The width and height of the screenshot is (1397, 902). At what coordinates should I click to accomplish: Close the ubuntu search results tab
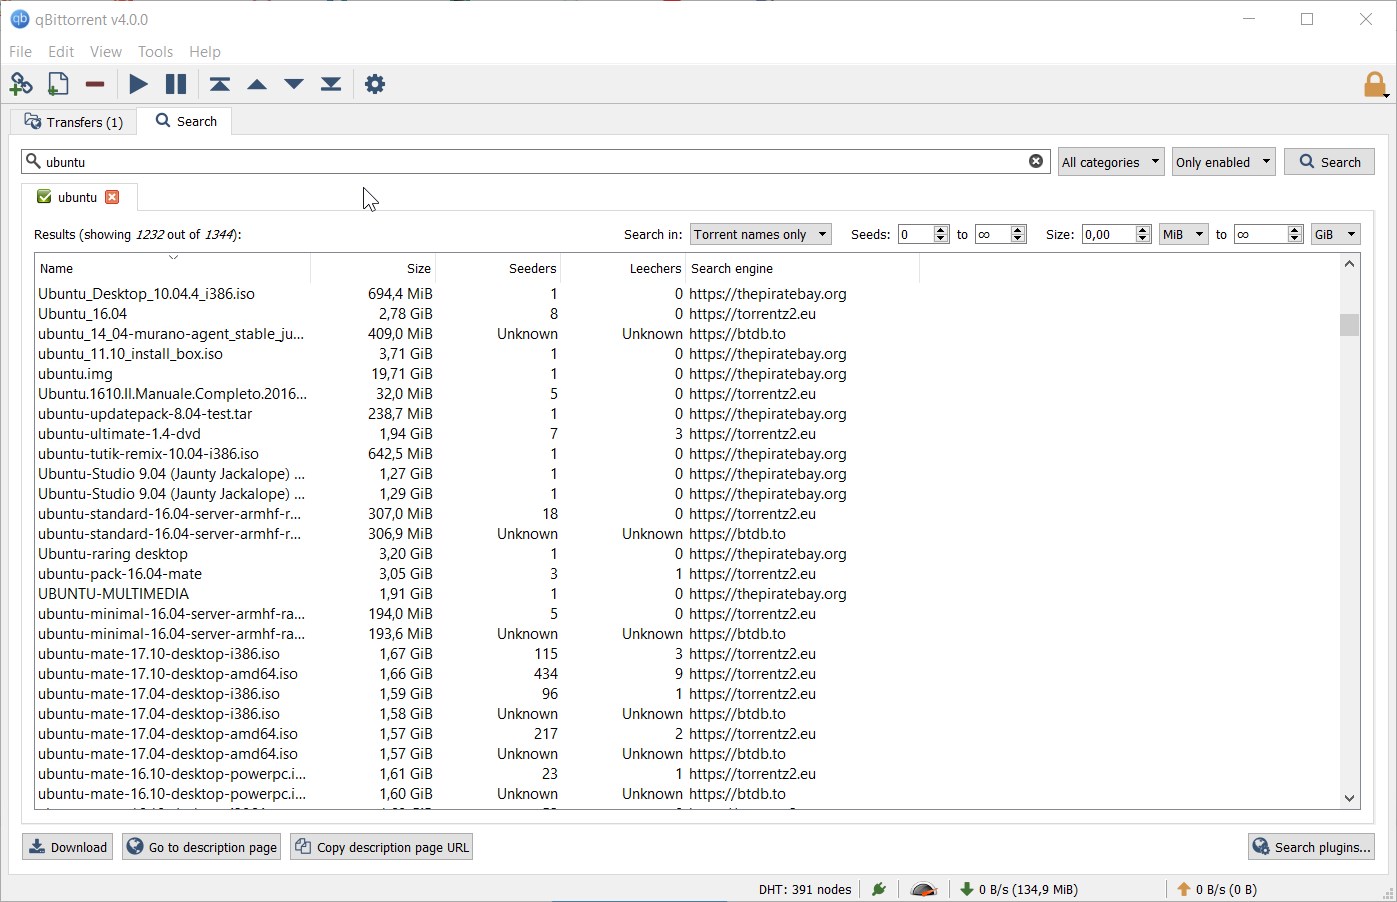[x=111, y=197]
